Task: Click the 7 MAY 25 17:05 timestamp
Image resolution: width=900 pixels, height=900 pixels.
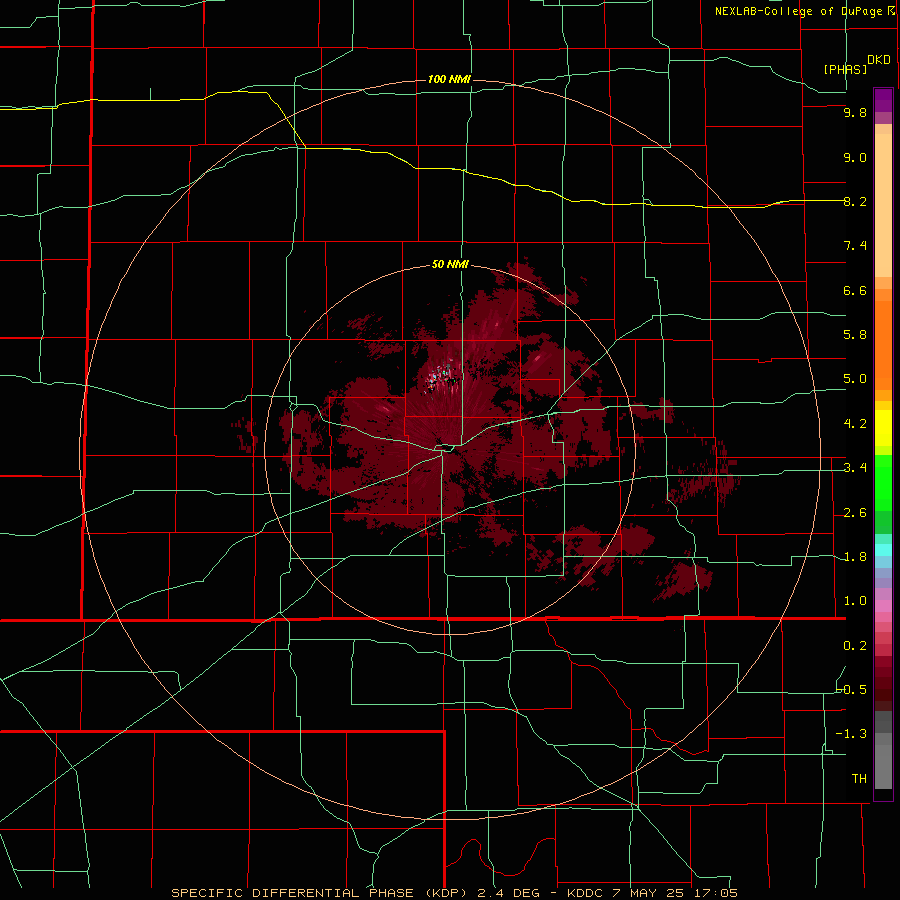Action: tap(675, 893)
